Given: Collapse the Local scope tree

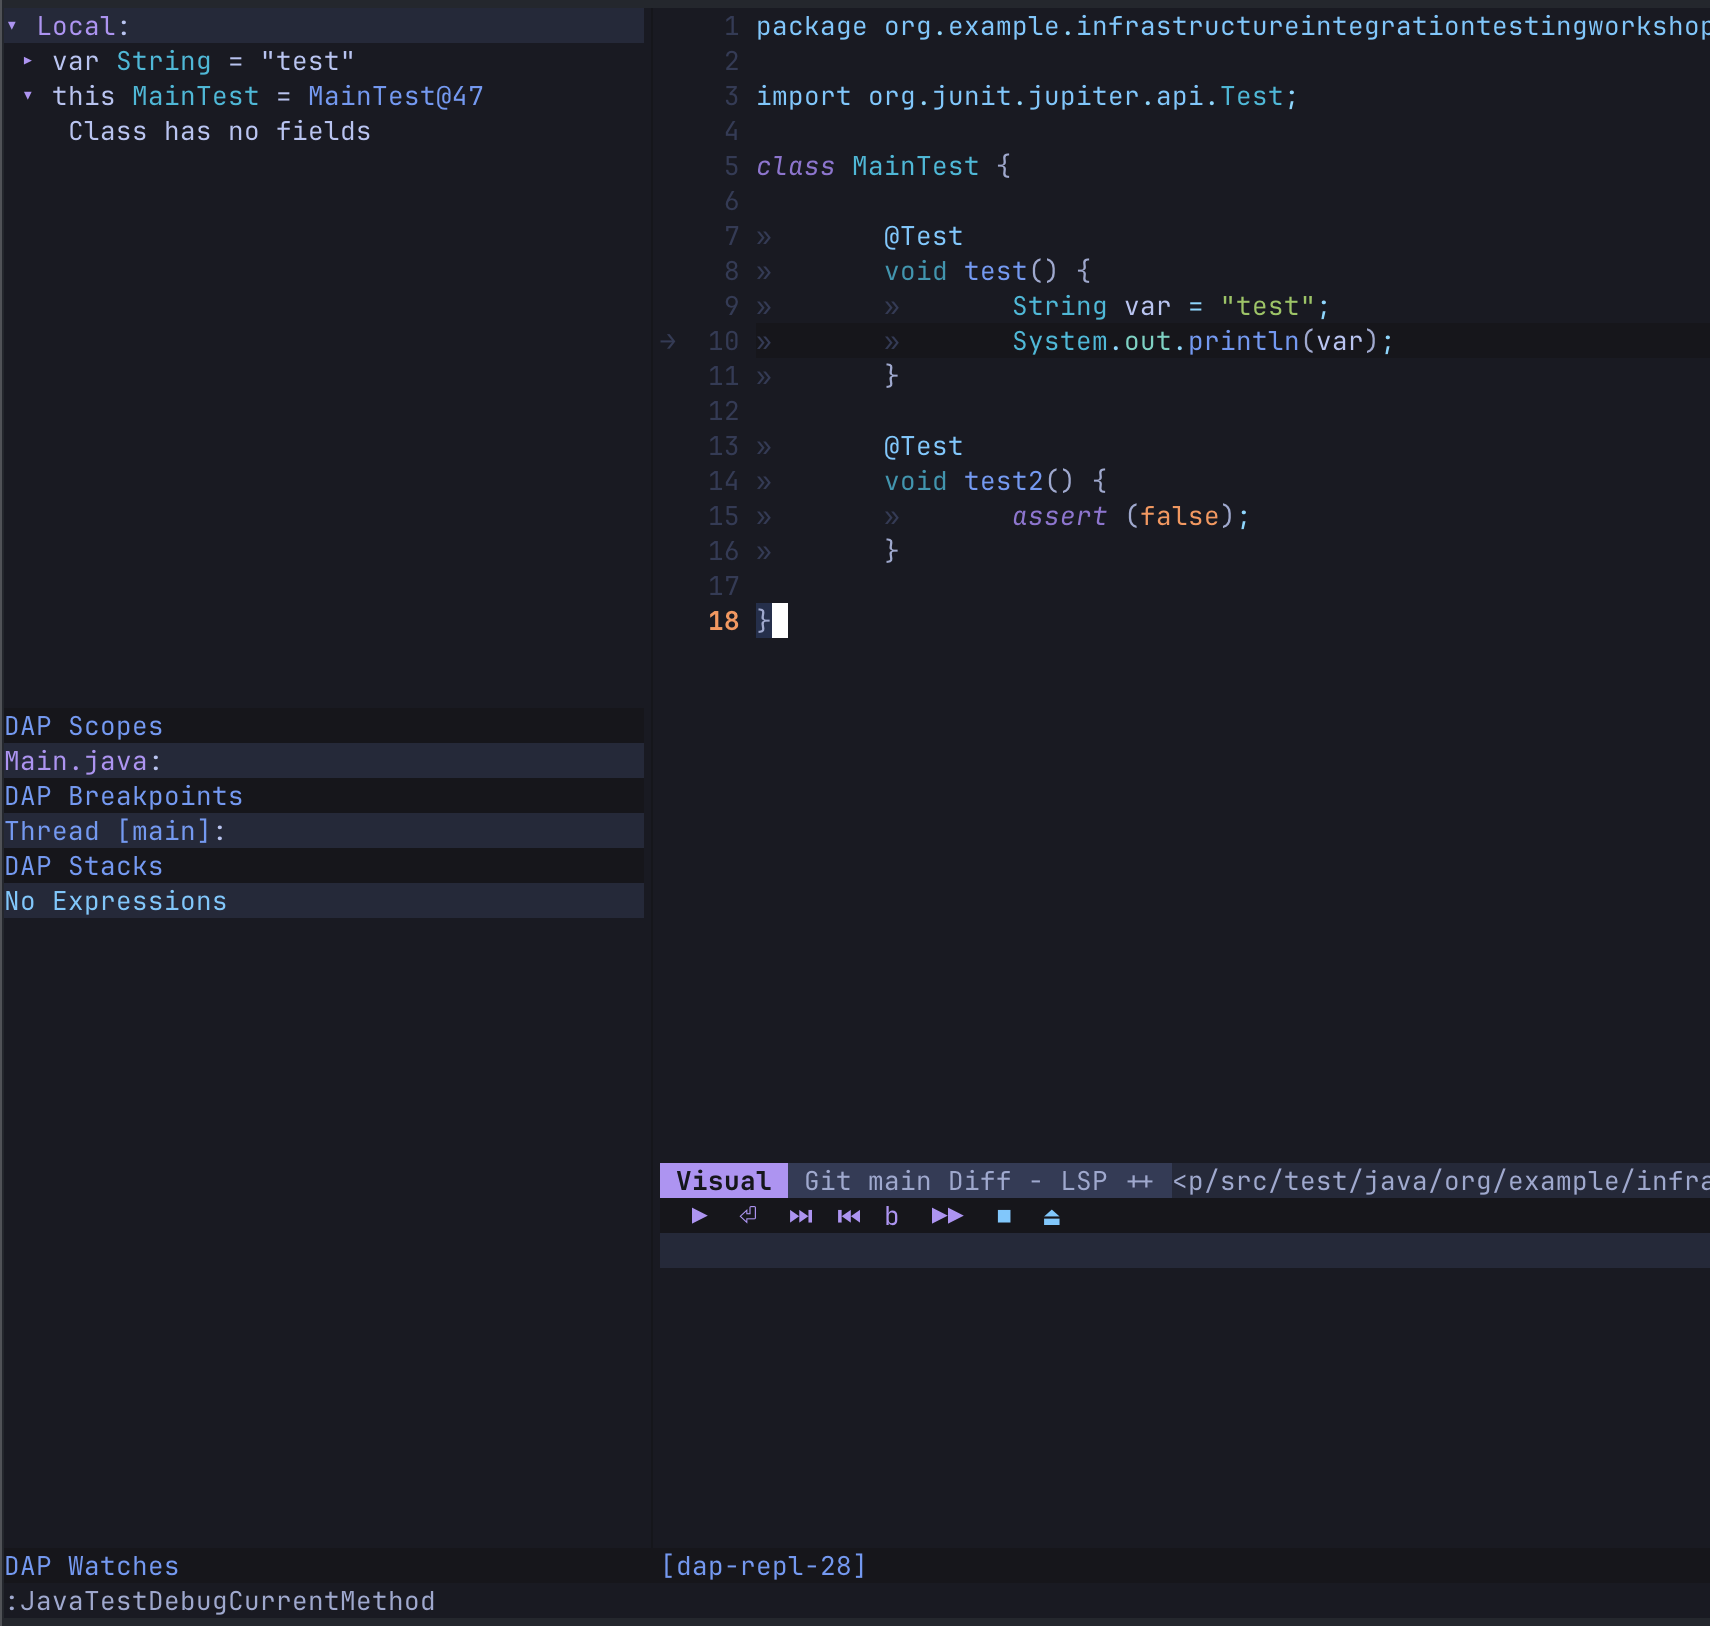Looking at the screenshot, I should (x=13, y=26).
